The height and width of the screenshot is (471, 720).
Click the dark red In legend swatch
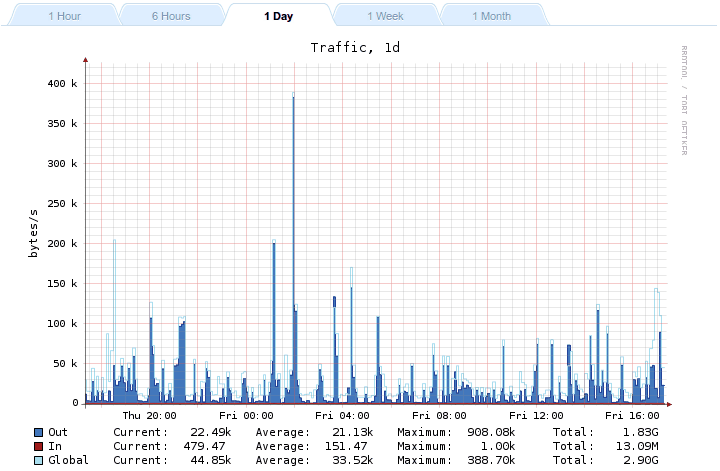pos(38,446)
